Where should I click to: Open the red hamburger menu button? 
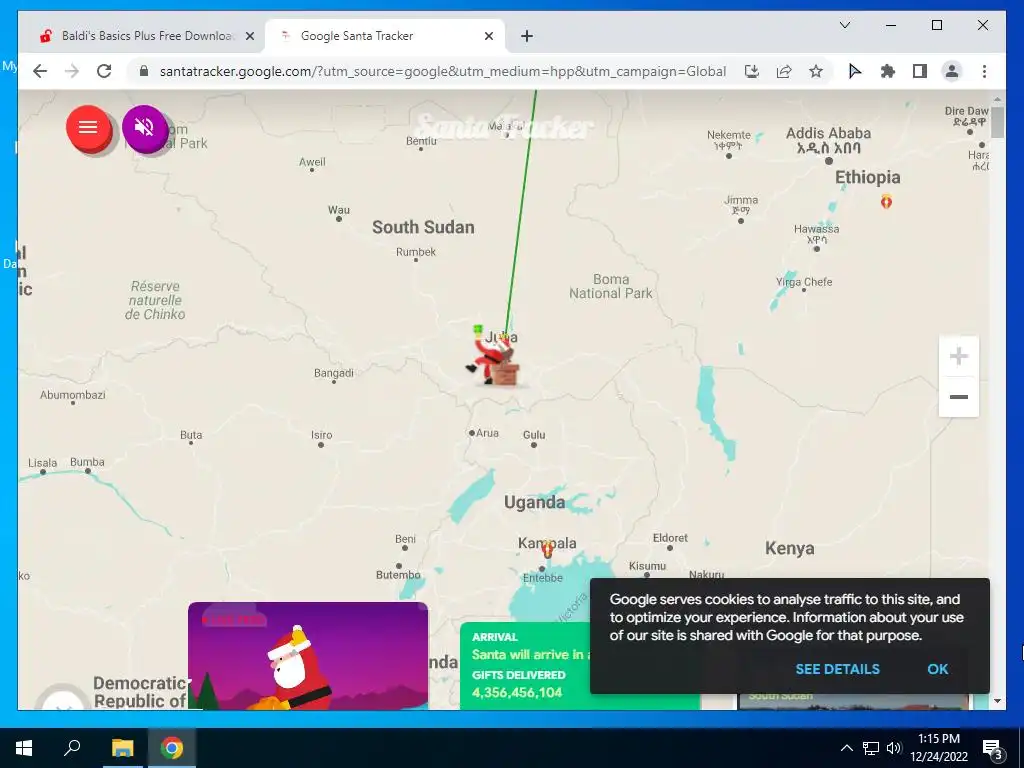pos(88,127)
